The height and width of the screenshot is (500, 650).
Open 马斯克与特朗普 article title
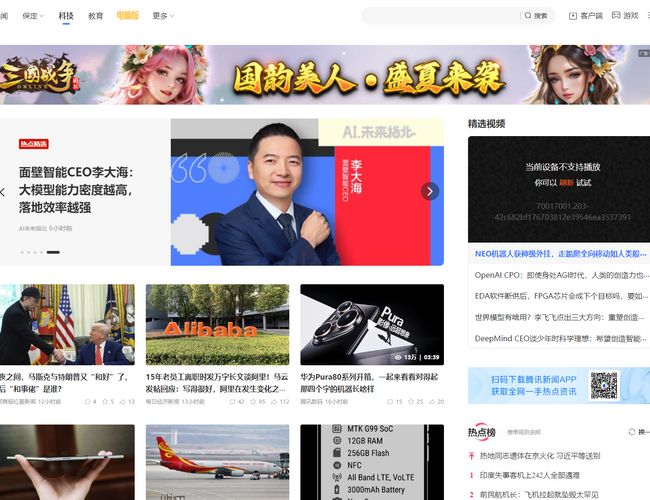[64, 383]
